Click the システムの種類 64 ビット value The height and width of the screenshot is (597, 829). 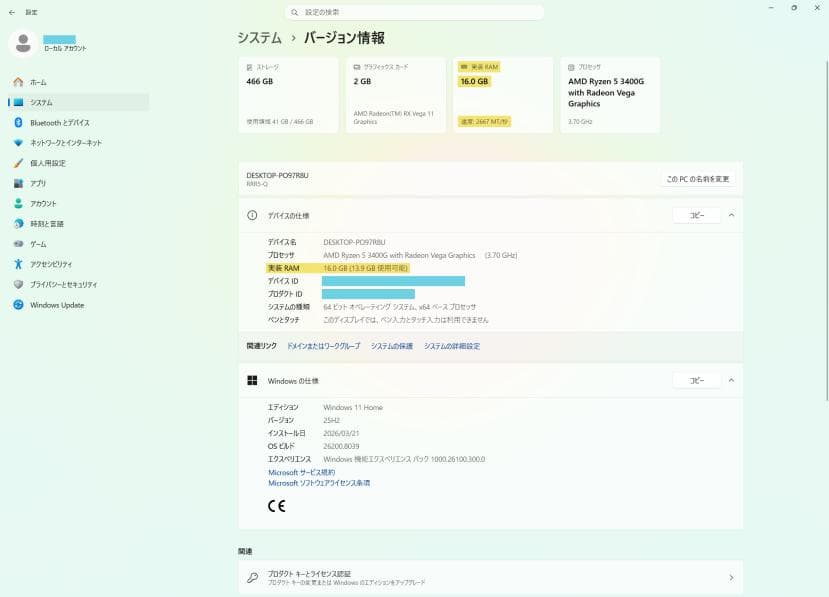coord(399,307)
